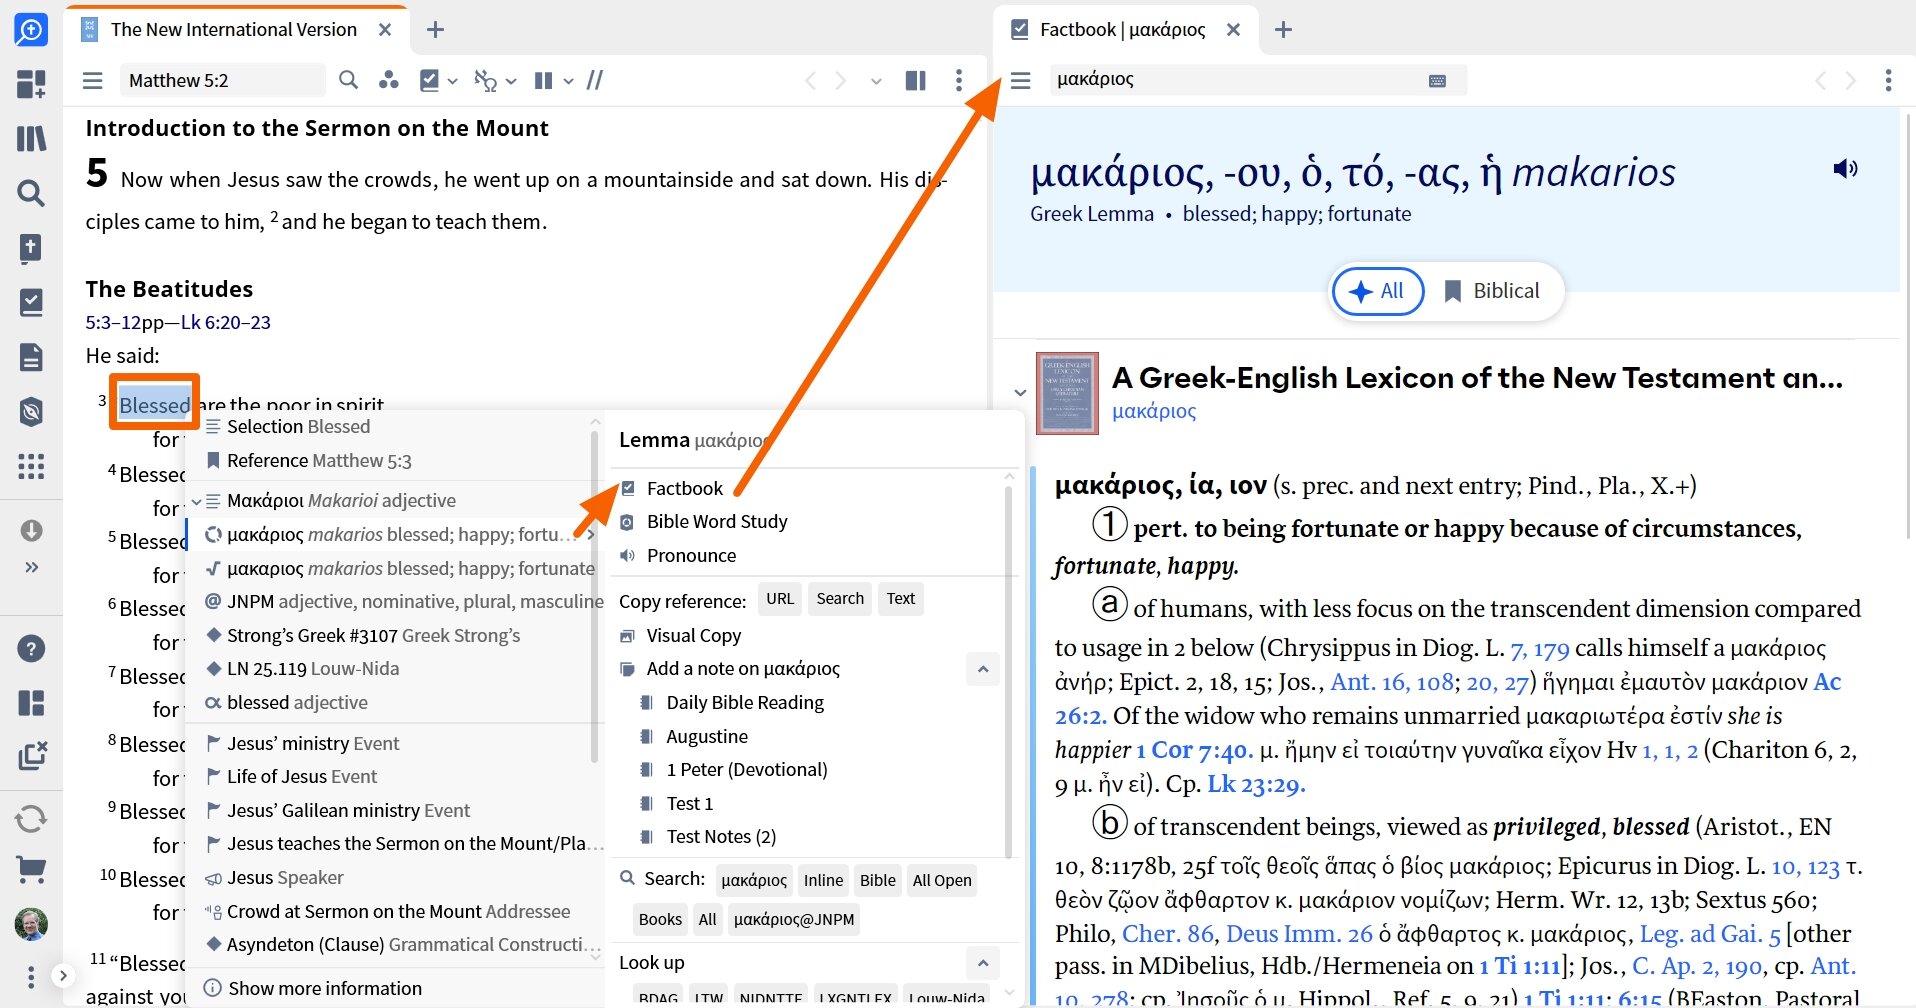Open the Factbook checkmark icon in the sidebar
Viewport: 1916px width, 1008px height.
[x=31, y=302]
